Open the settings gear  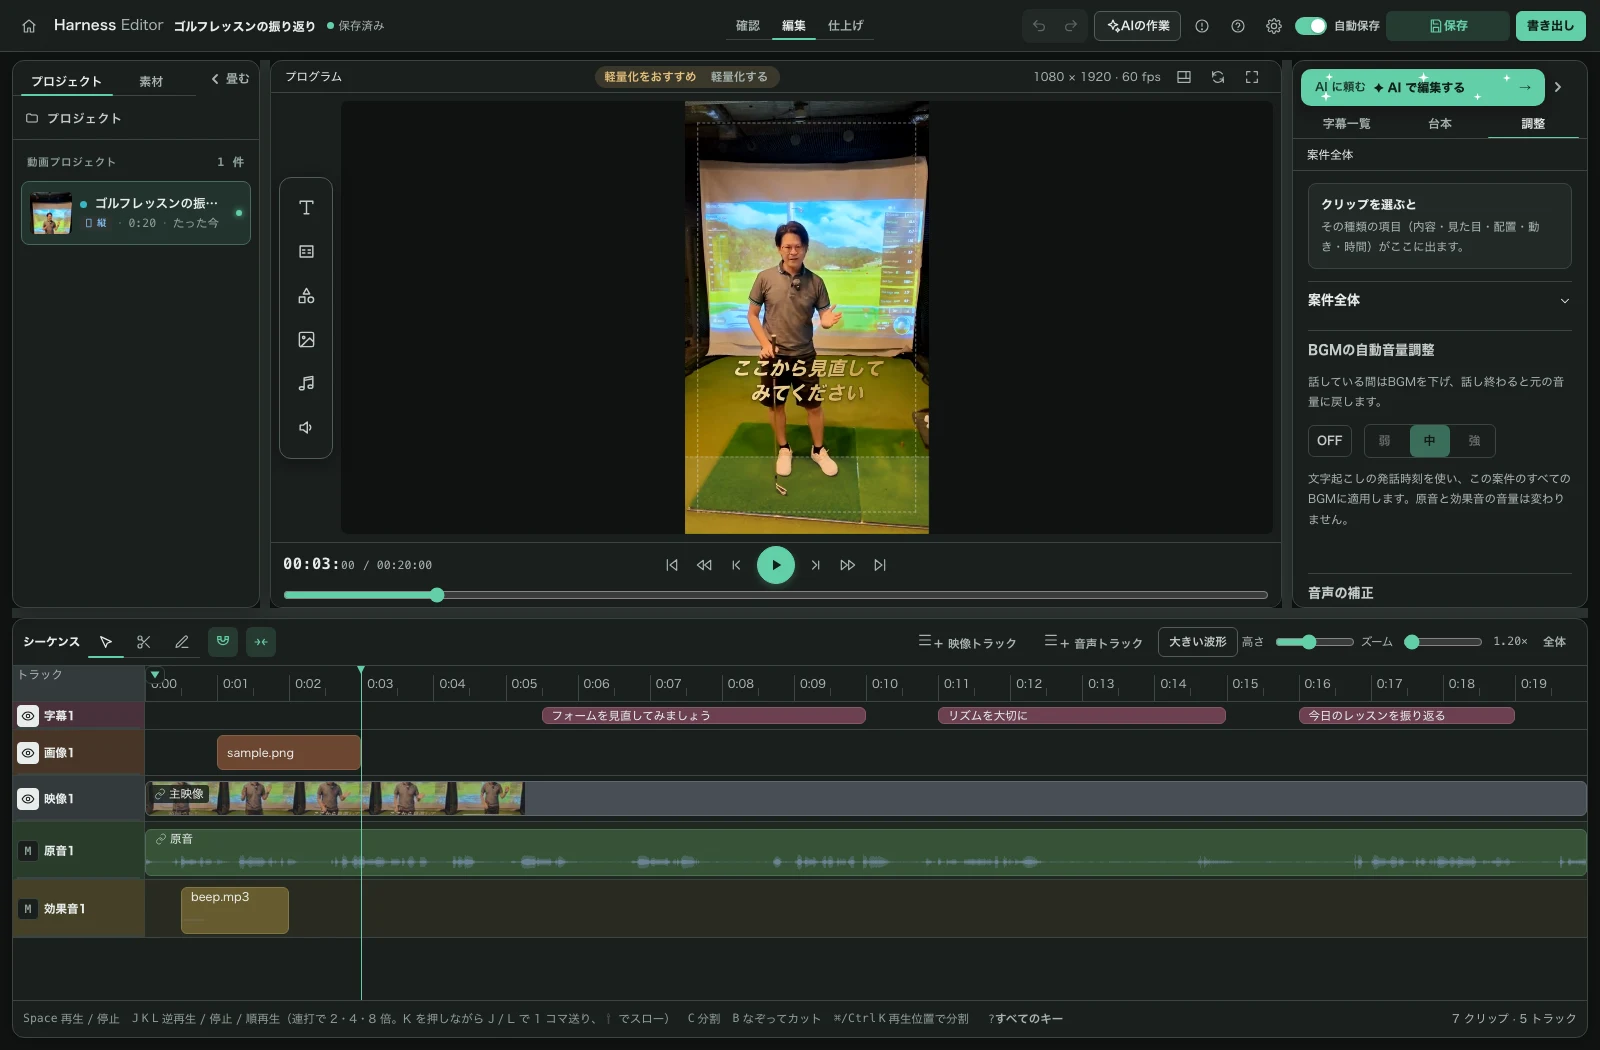(1273, 26)
